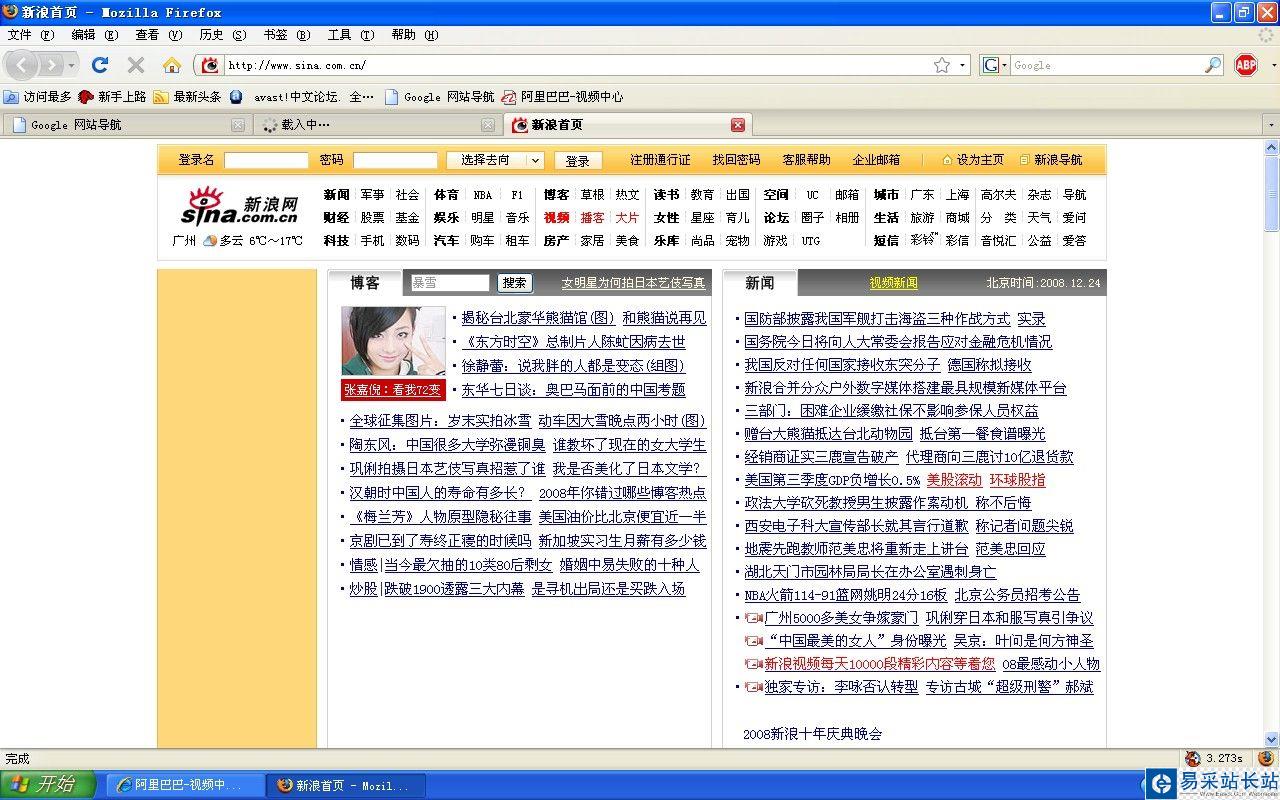Click the blog search box containing 暴雪
The image size is (1280, 800).
[x=450, y=283]
